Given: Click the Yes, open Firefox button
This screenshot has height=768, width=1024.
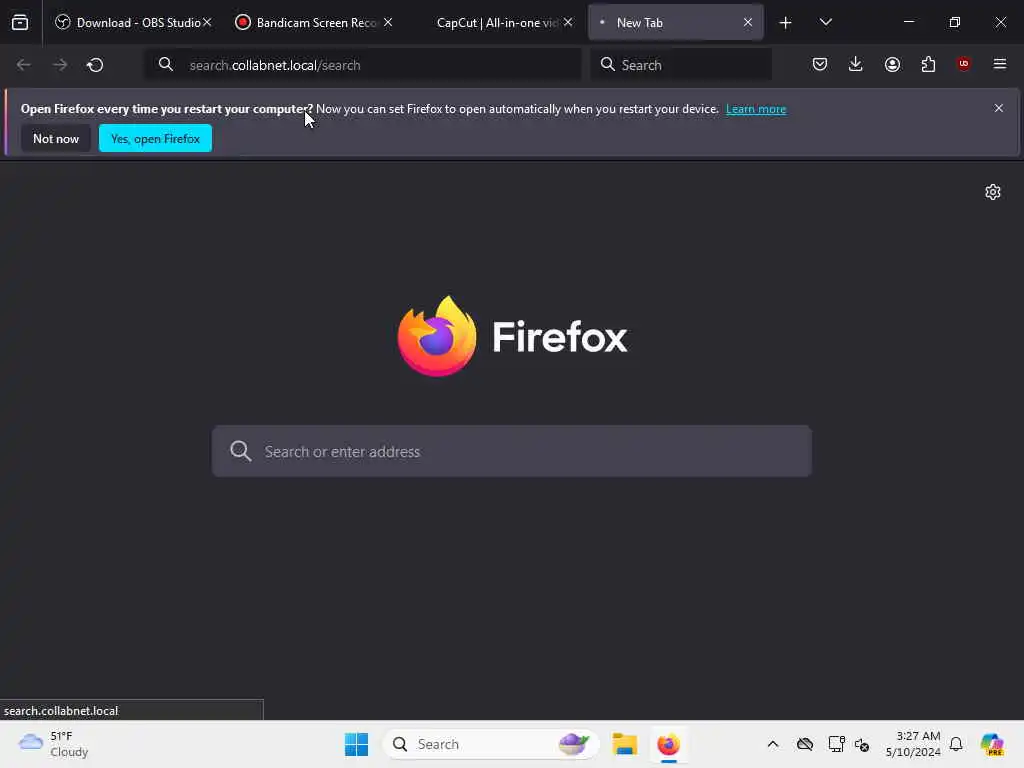Looking at the screenshot, I should [x=155, y=138].
